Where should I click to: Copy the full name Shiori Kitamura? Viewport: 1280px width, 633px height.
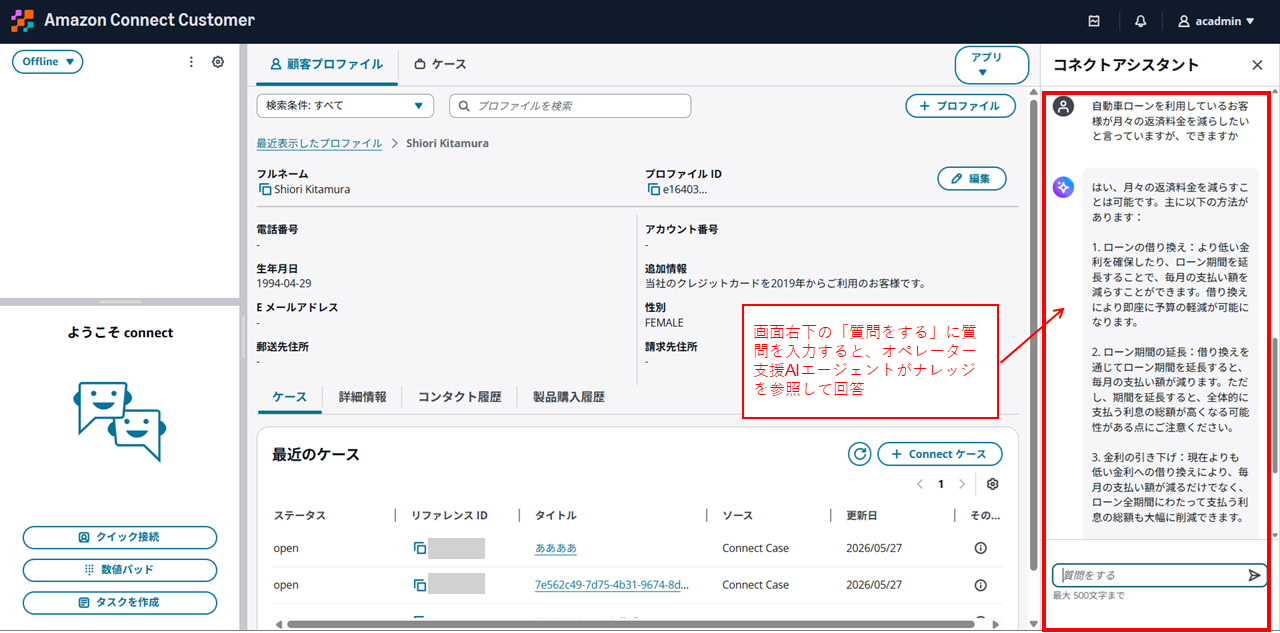click(x=265, y=189)
